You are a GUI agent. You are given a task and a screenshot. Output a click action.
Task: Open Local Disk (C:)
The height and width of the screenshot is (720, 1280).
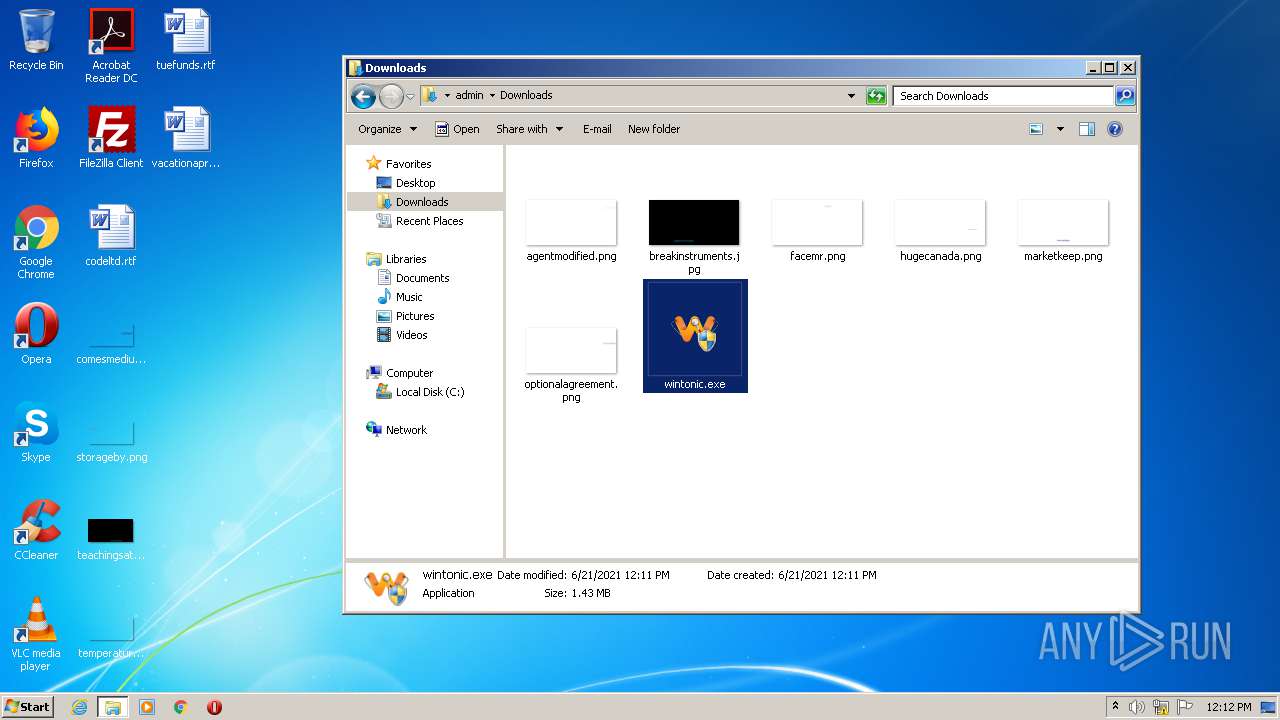tap(420, 392)
